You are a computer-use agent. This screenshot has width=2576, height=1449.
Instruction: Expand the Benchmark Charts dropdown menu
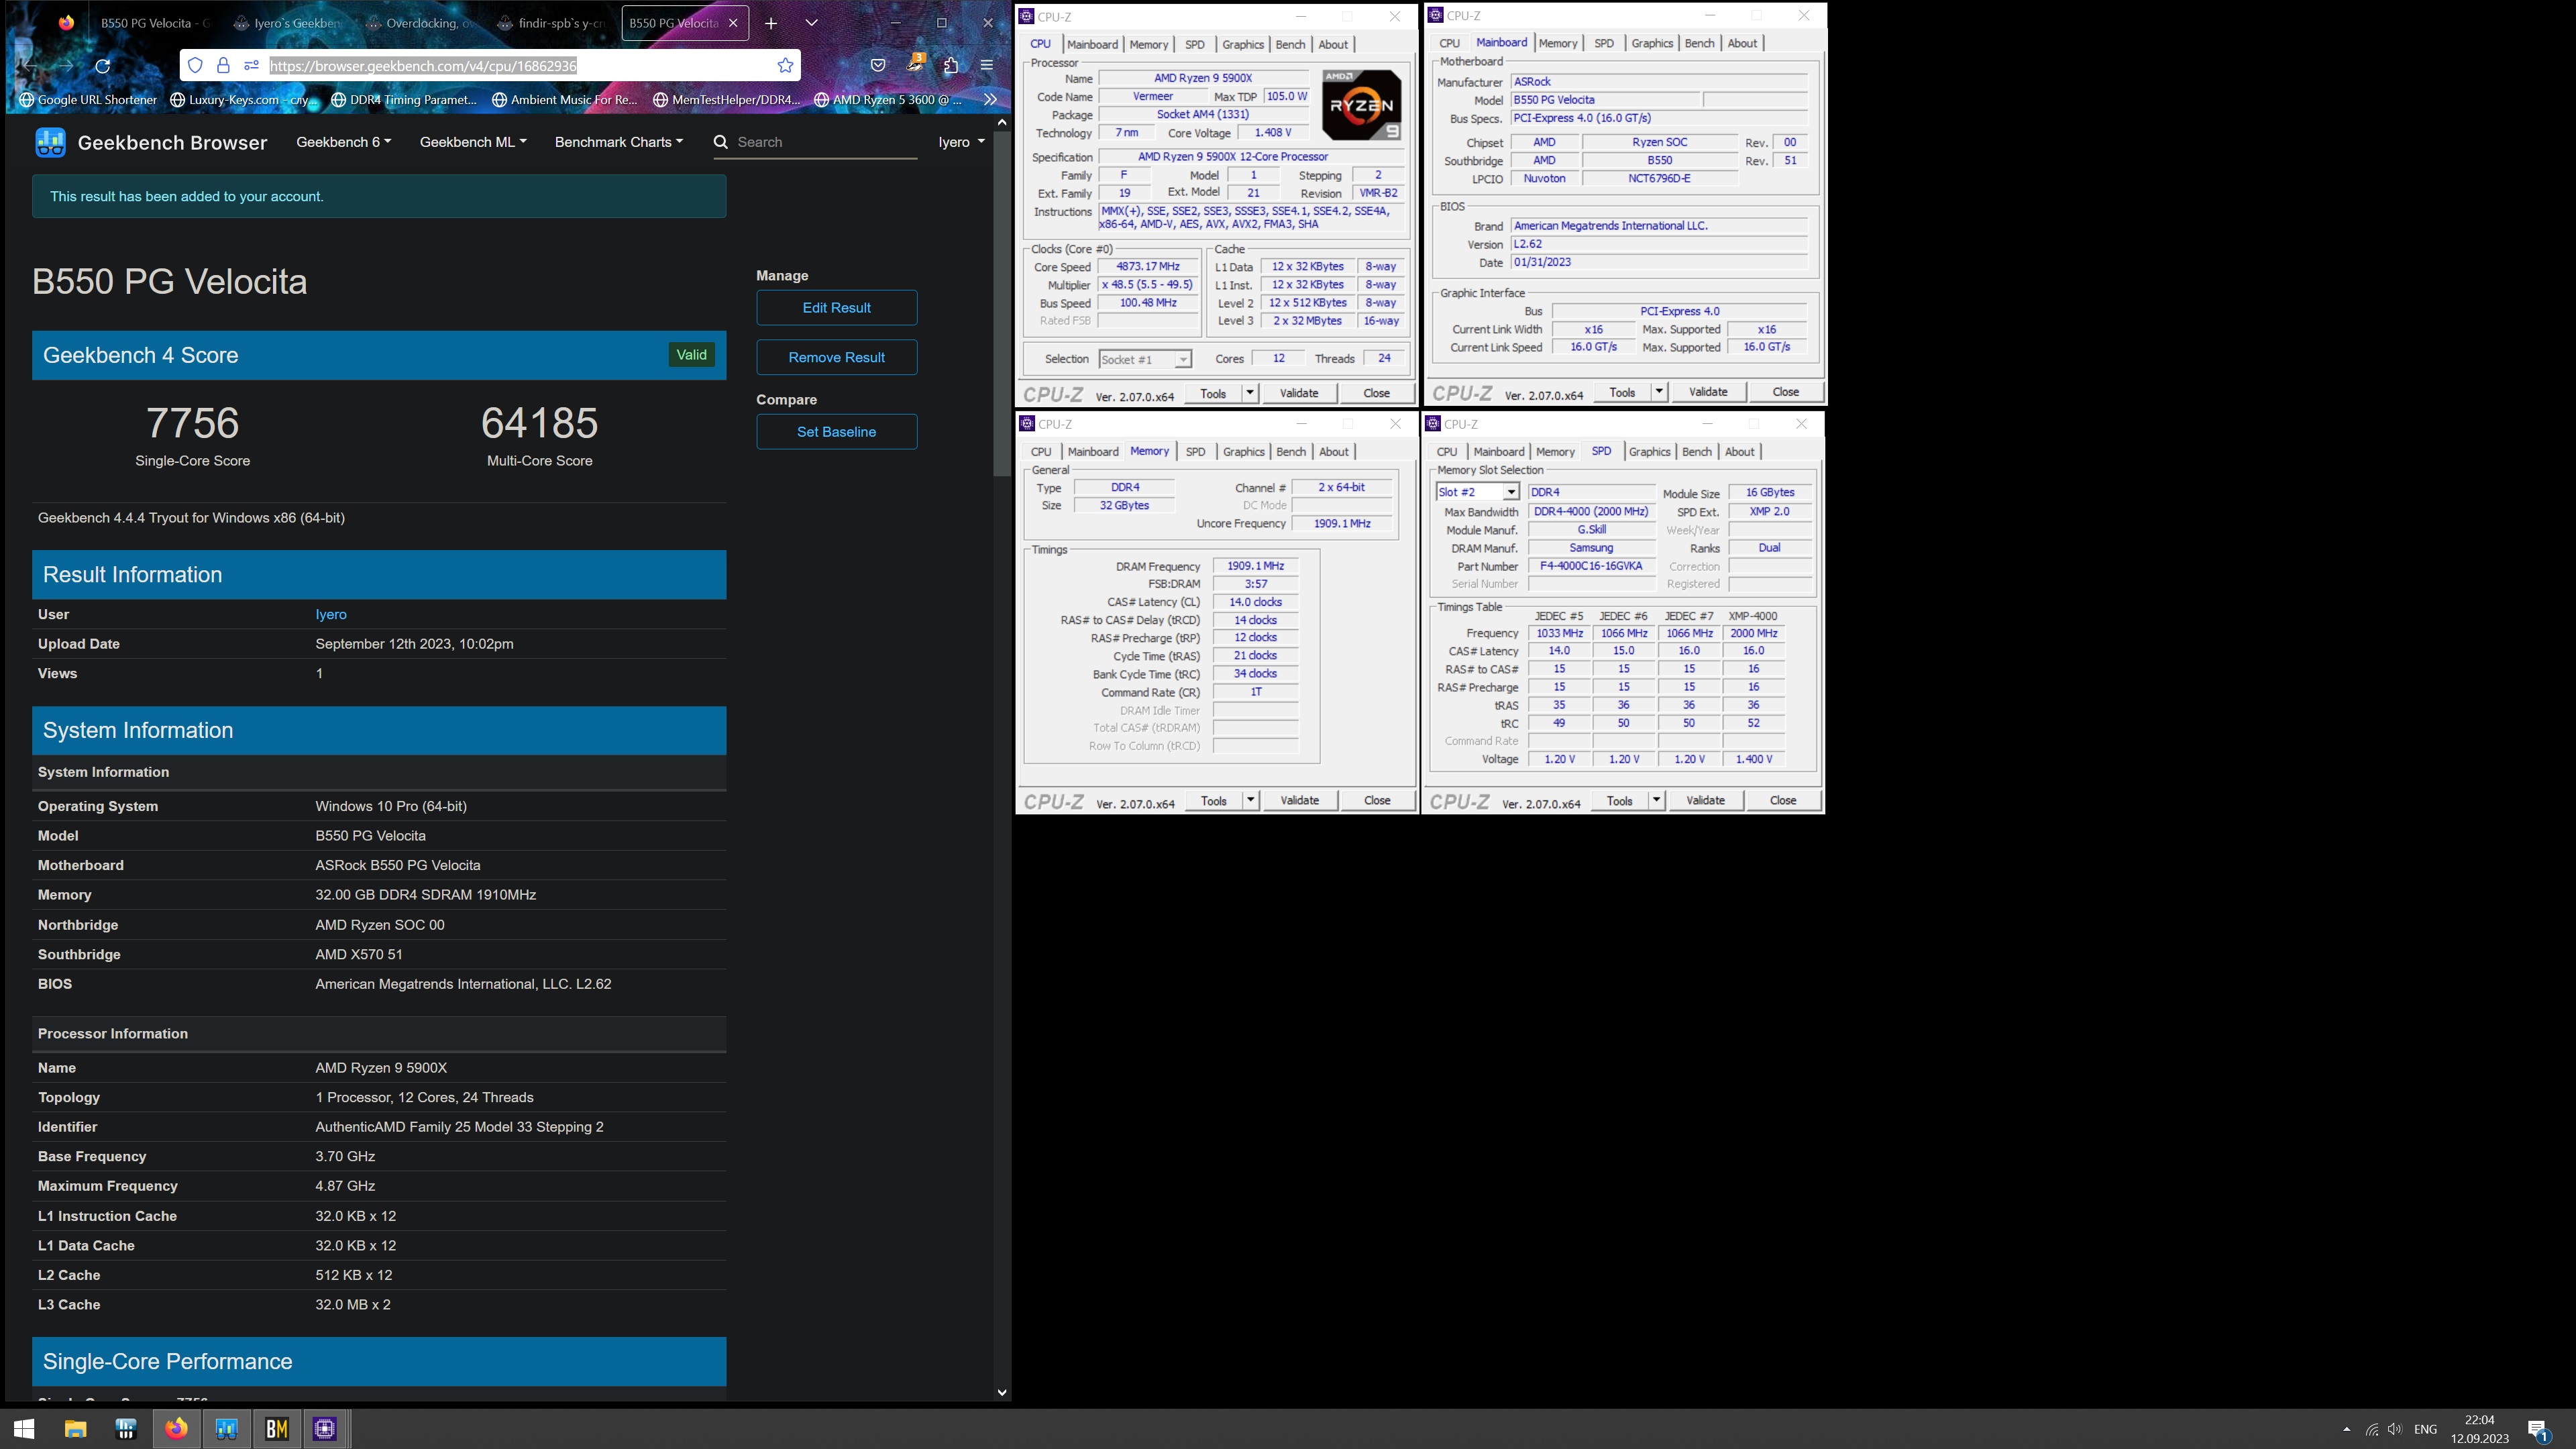tap(619, 142)
